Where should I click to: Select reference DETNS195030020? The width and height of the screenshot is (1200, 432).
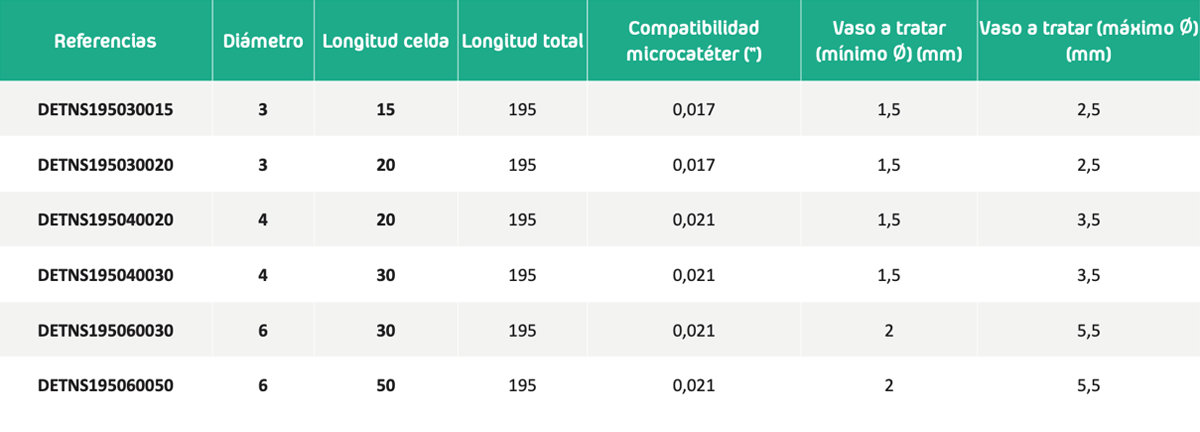106,165
